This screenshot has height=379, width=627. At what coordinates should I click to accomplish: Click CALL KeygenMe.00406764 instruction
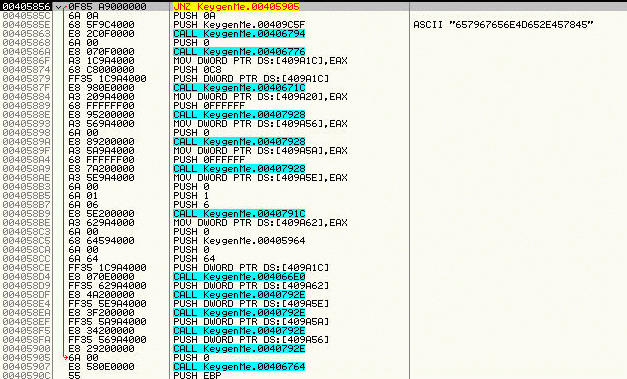coord(239,367)
